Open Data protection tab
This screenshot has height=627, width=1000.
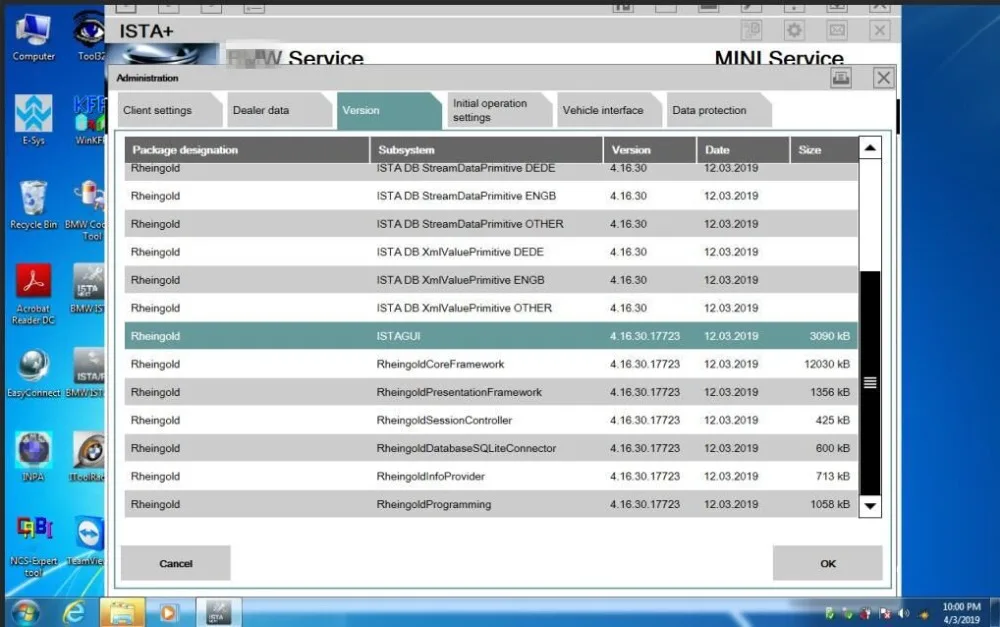(x=719, y=110)
